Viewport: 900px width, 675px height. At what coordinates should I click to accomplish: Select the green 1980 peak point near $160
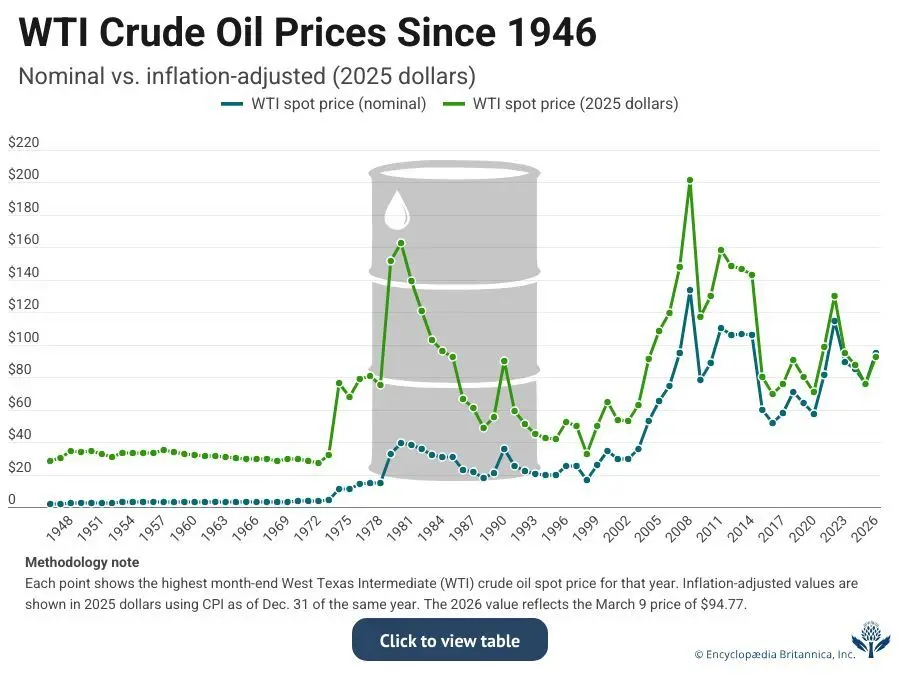[x=401, y=243]
